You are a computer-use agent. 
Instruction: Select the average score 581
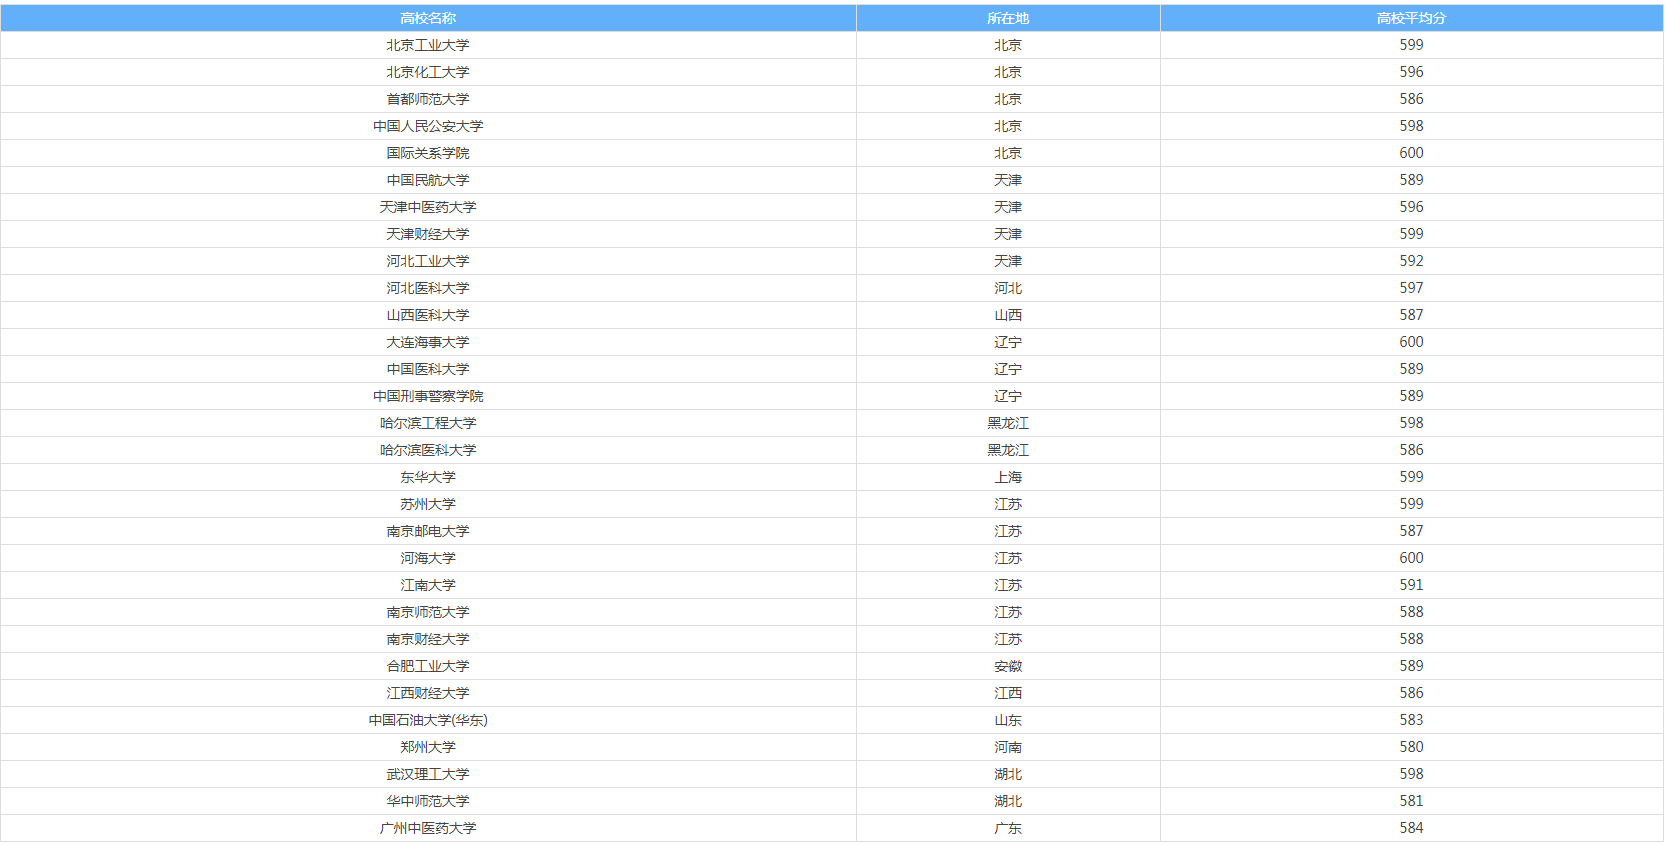pos(1411,801)
